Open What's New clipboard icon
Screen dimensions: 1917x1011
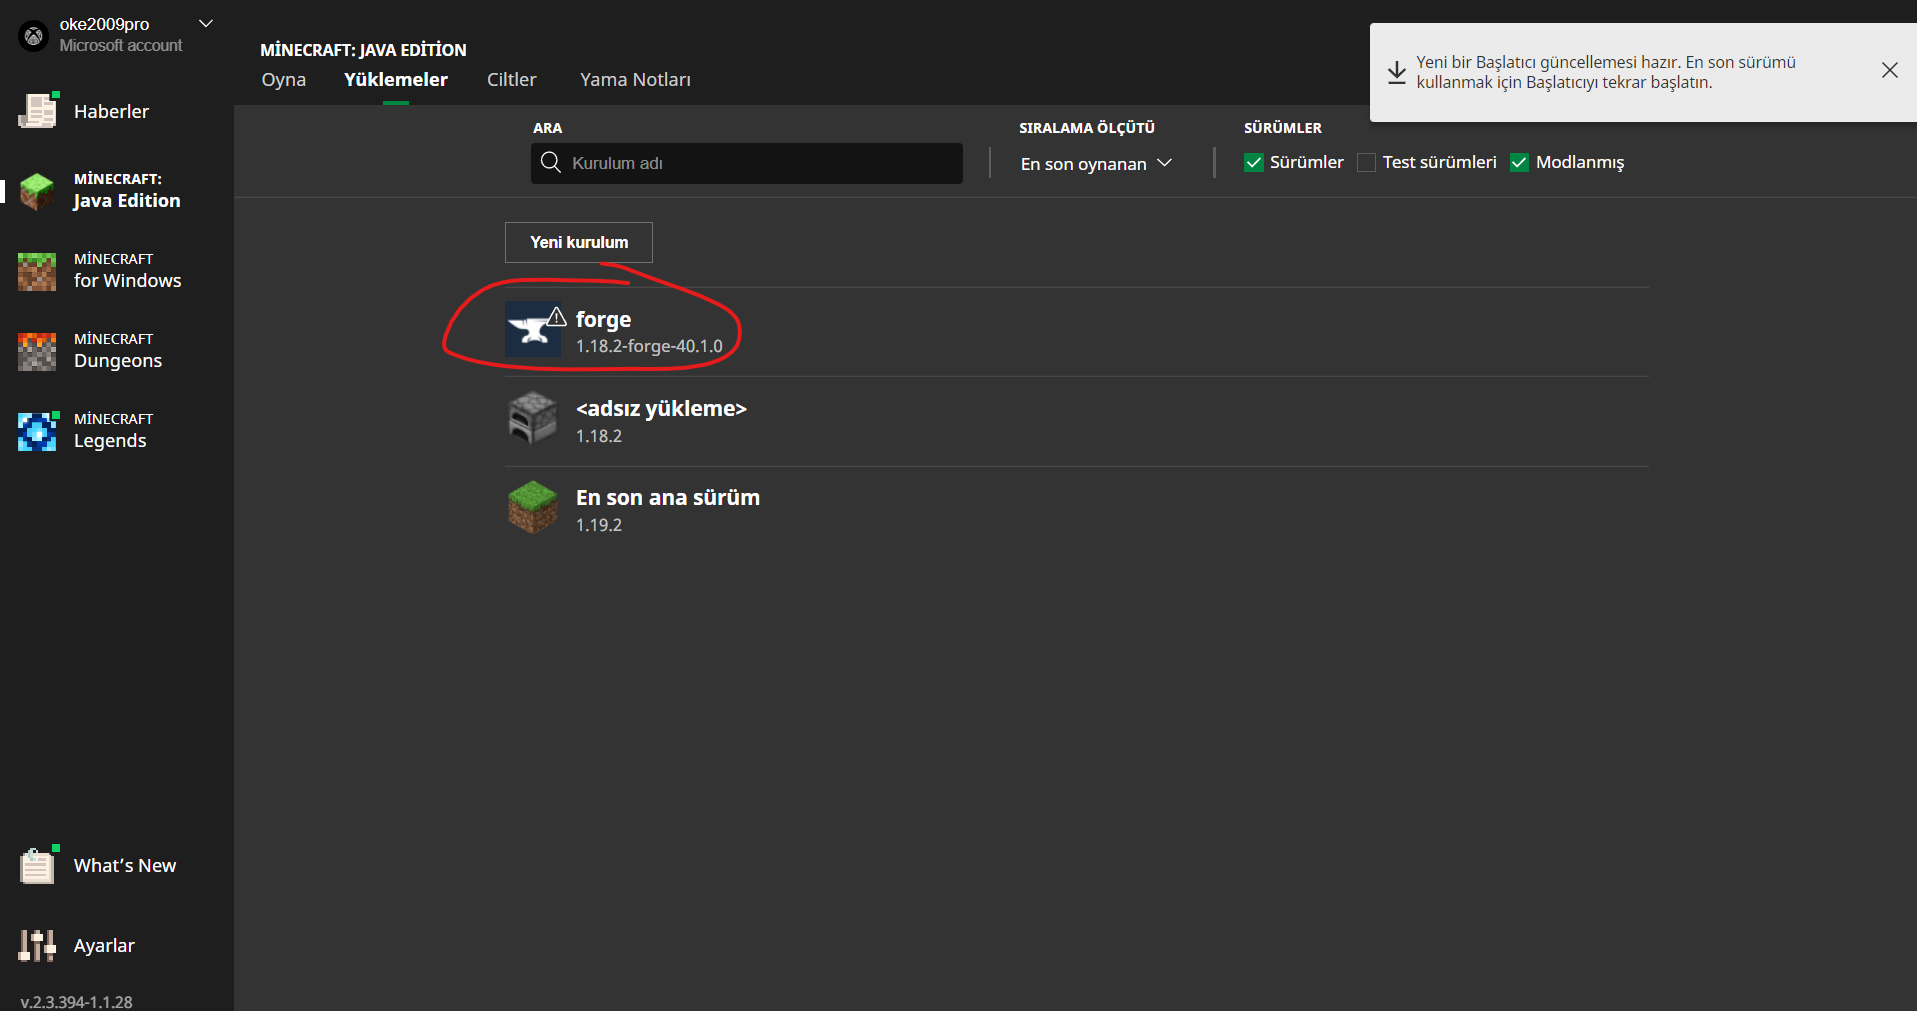[x=38, y=865]
